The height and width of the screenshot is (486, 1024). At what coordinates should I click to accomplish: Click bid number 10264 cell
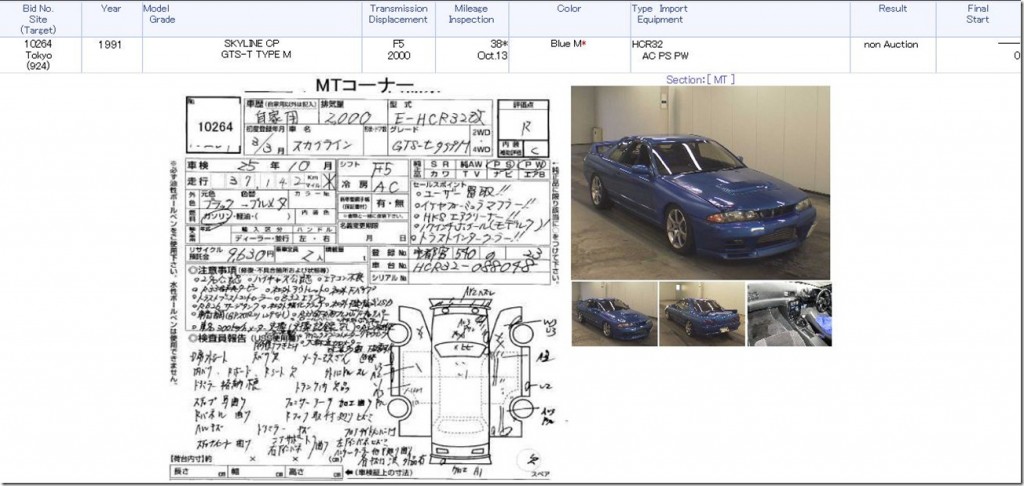click(x=38, y=43)
